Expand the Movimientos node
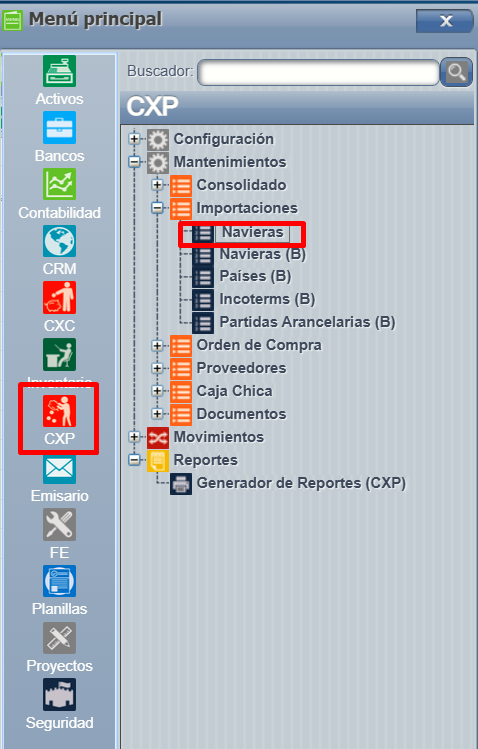Viewport: 478px width, 749px height. (135, 437)
